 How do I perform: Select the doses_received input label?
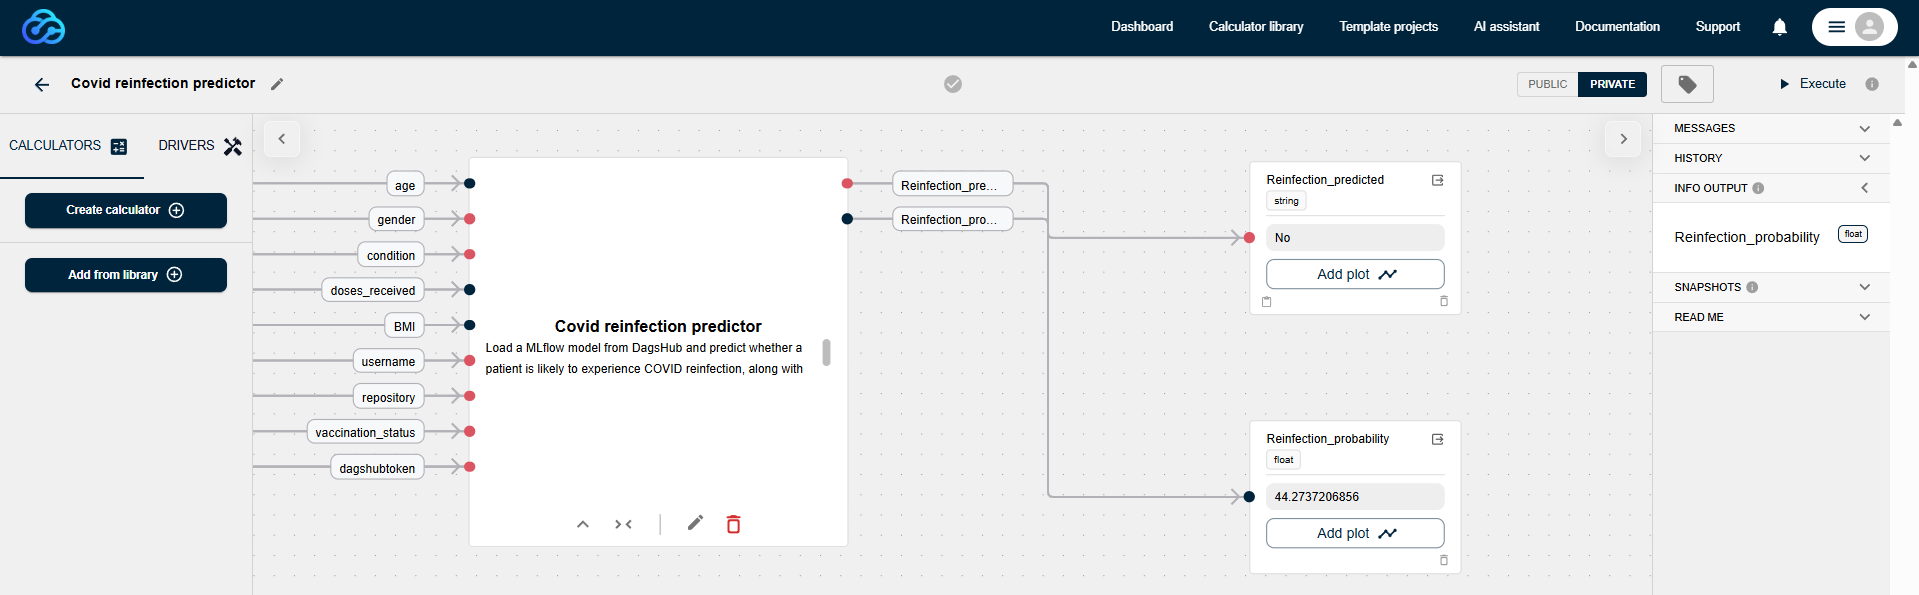pyautogui.click(x=373, y=290)
